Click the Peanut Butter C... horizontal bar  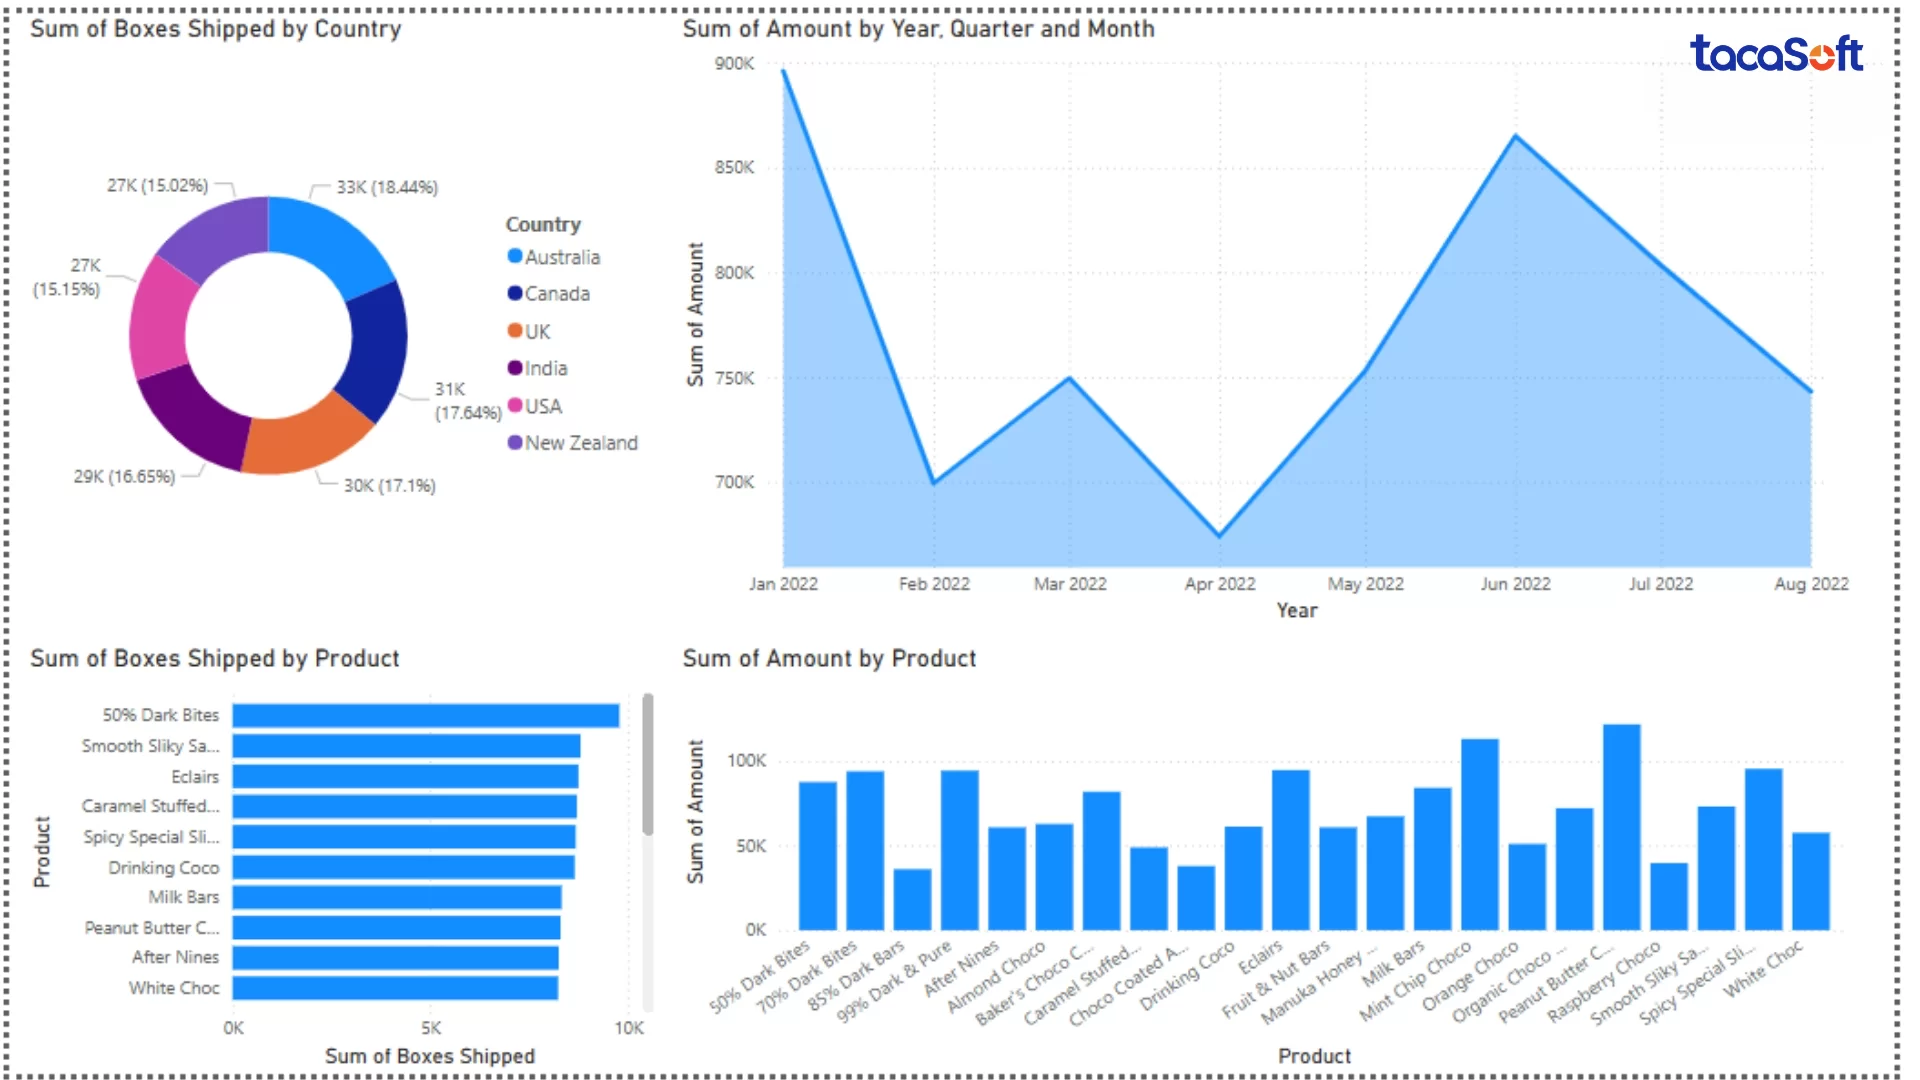coord(397,928)
